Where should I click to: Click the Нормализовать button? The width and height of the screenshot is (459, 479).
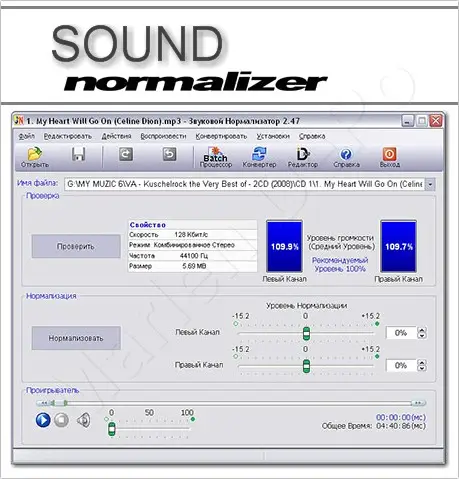[76, 338]
